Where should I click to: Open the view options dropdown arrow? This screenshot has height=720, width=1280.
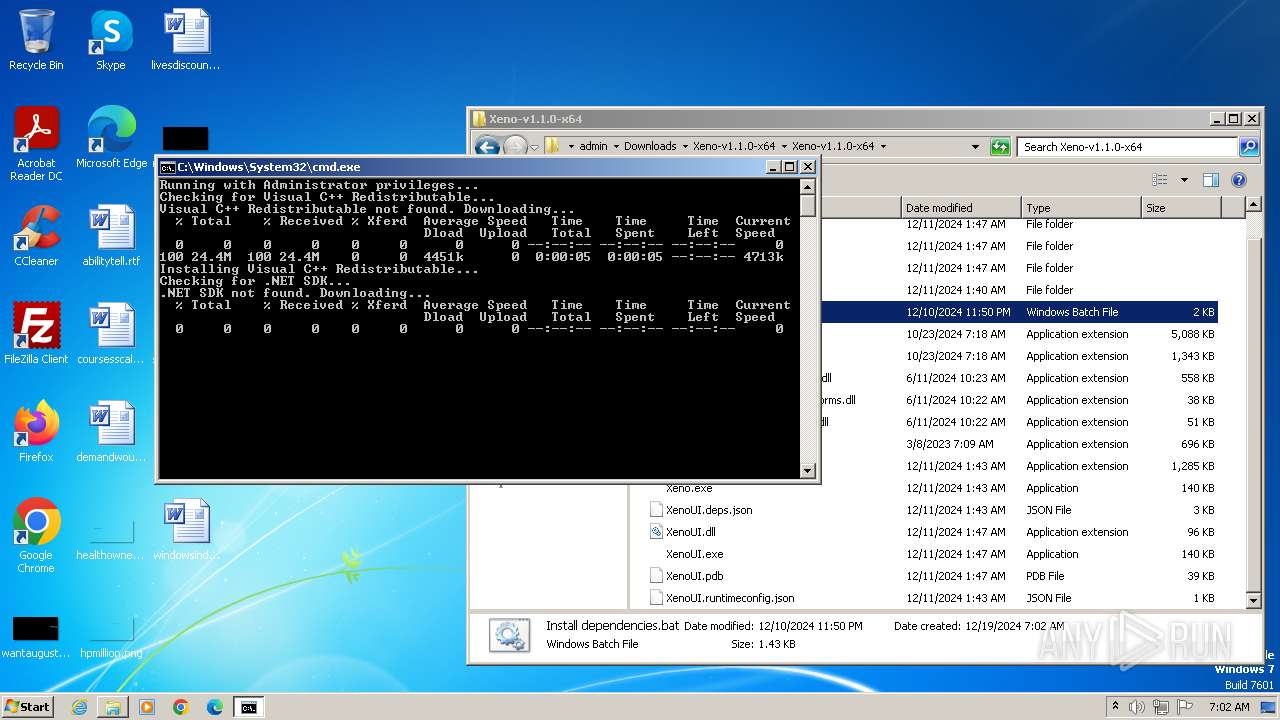pos(1184,180)
